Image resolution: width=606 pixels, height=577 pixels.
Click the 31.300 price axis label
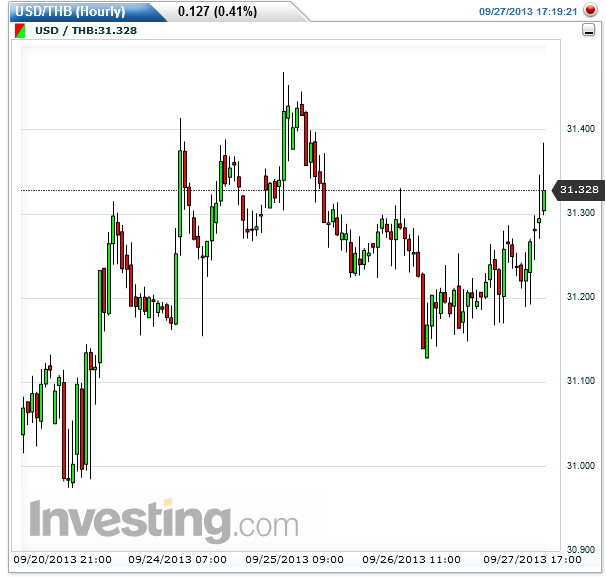pyautogui.click(x=580, y=213)
